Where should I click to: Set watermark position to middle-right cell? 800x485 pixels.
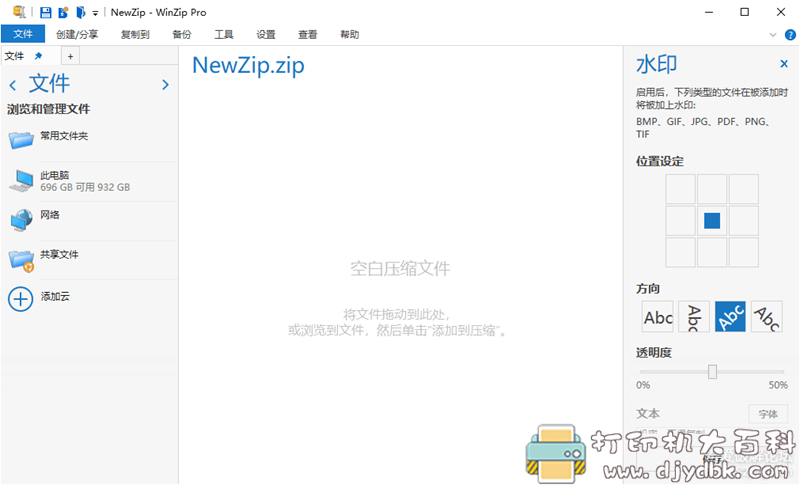744,221
